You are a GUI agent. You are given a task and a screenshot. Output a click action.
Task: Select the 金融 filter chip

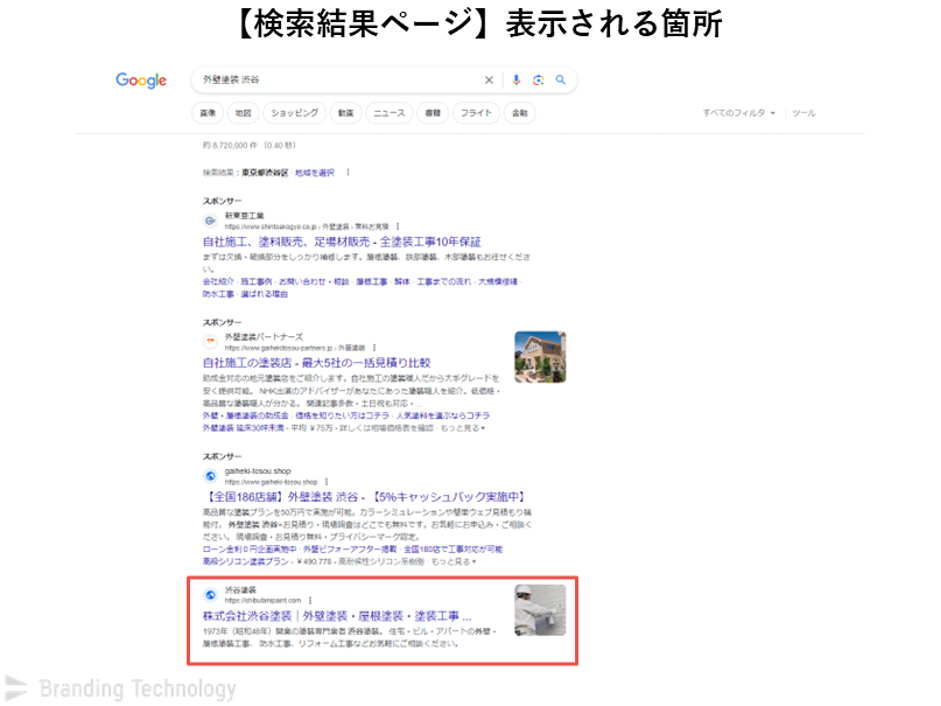click(x=520, y=113)
